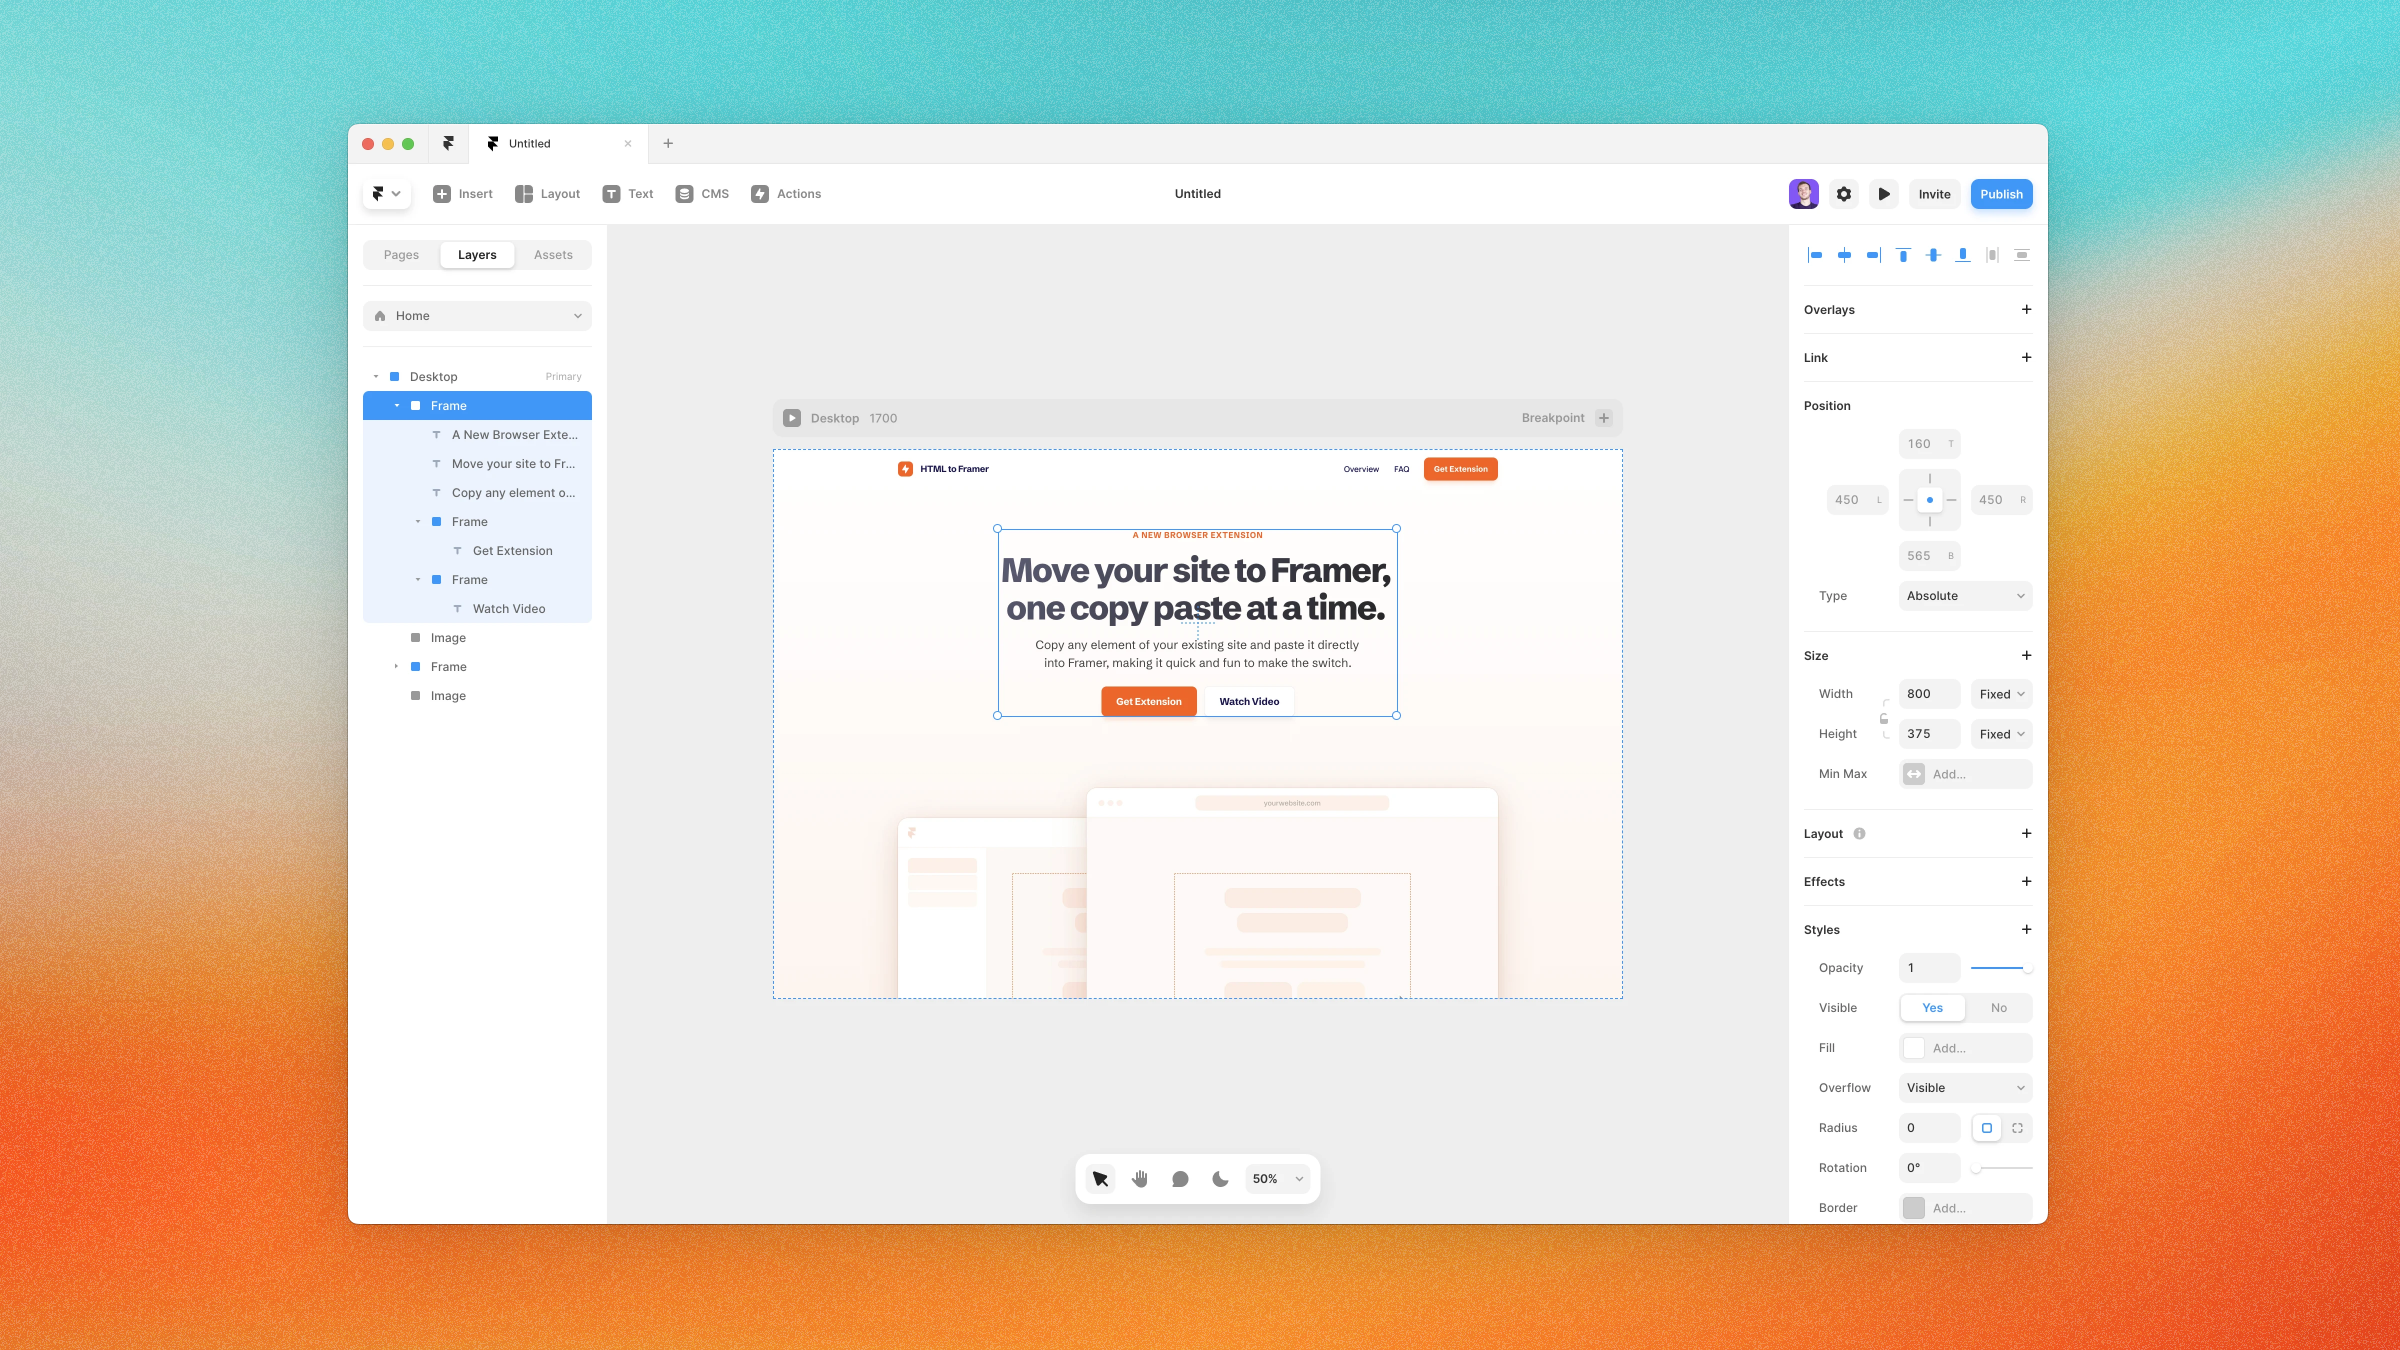Click Distribute Vertically icon
The height and width of the screenshot is (1350, 2400).
tap(2022, 255)
